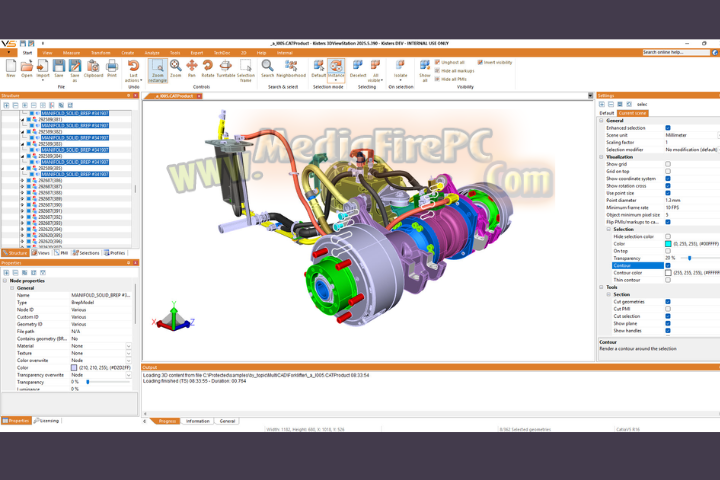Image resolution: width=720 pixels, height=480 pixels.
Task: Click the Neighborhood search icon
Action: point(291,66)
